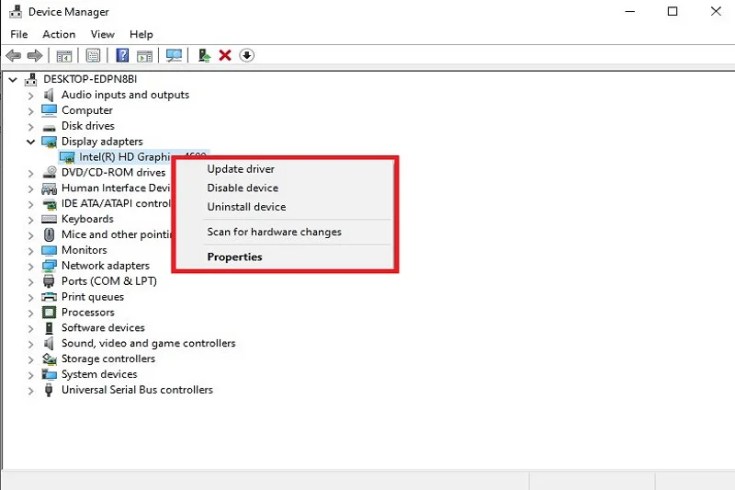Image resolution: width=735 pixels, height=490 pixels.
Task: Click the Network adapters icon
Action: (x=49, y=266)
